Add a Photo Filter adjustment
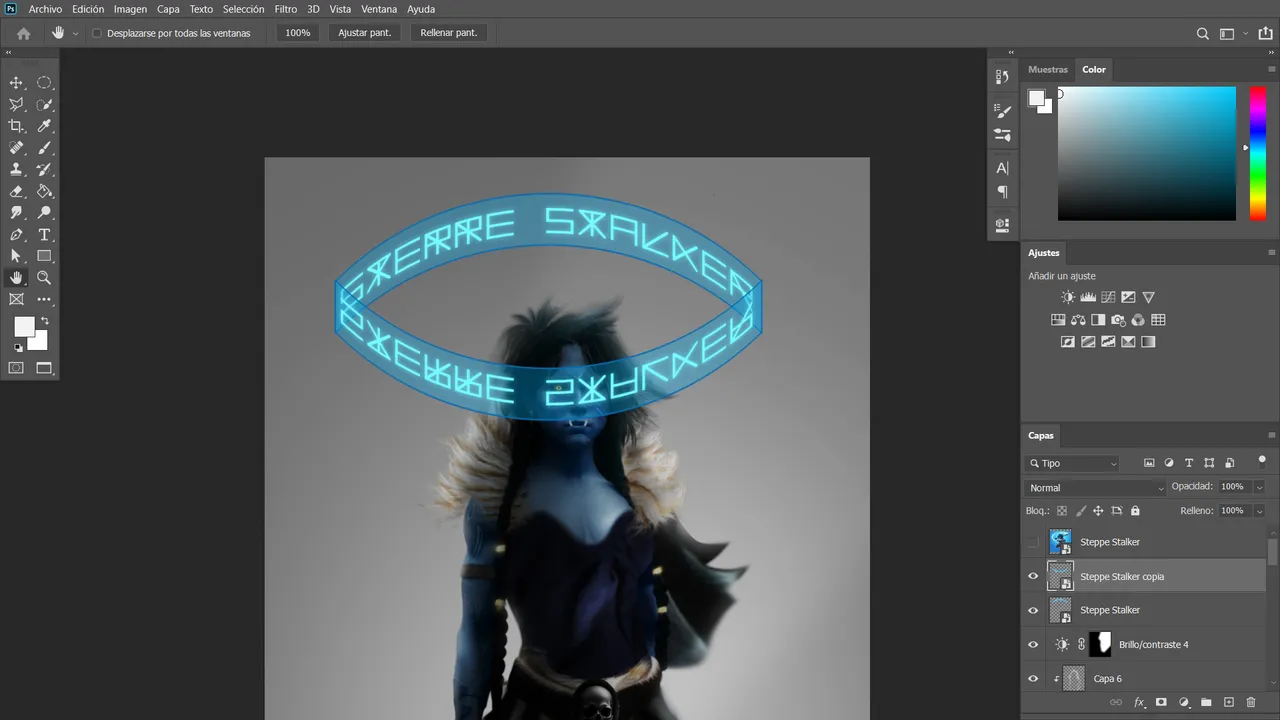Screen dimensions: 1280x720 (x=1118, y=320)
